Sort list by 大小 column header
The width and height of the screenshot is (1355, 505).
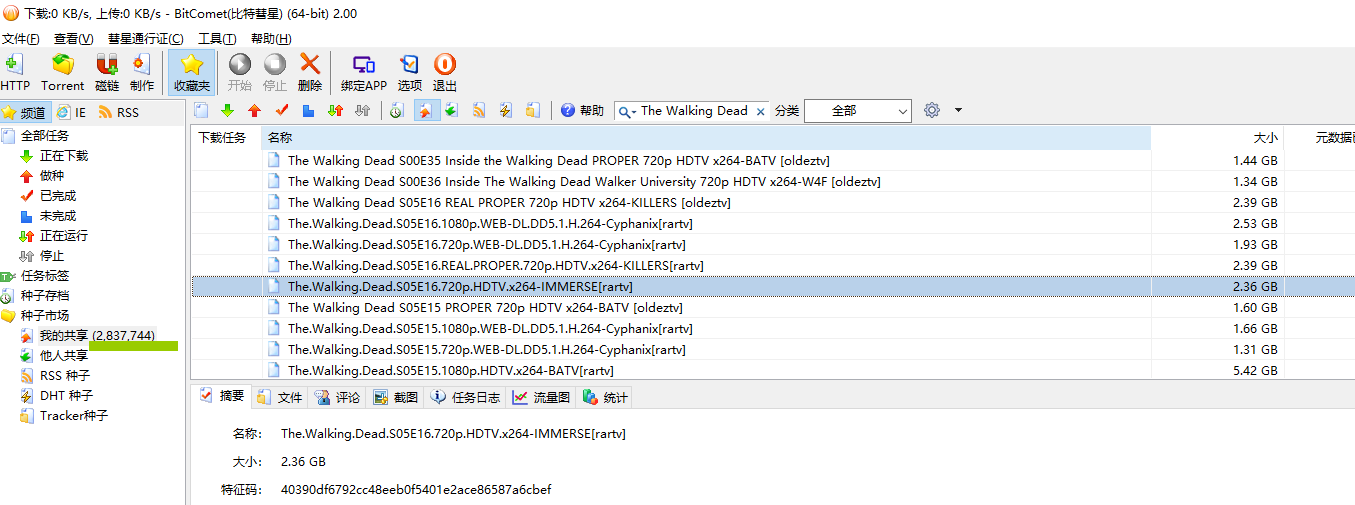[x=1217, y=138]
